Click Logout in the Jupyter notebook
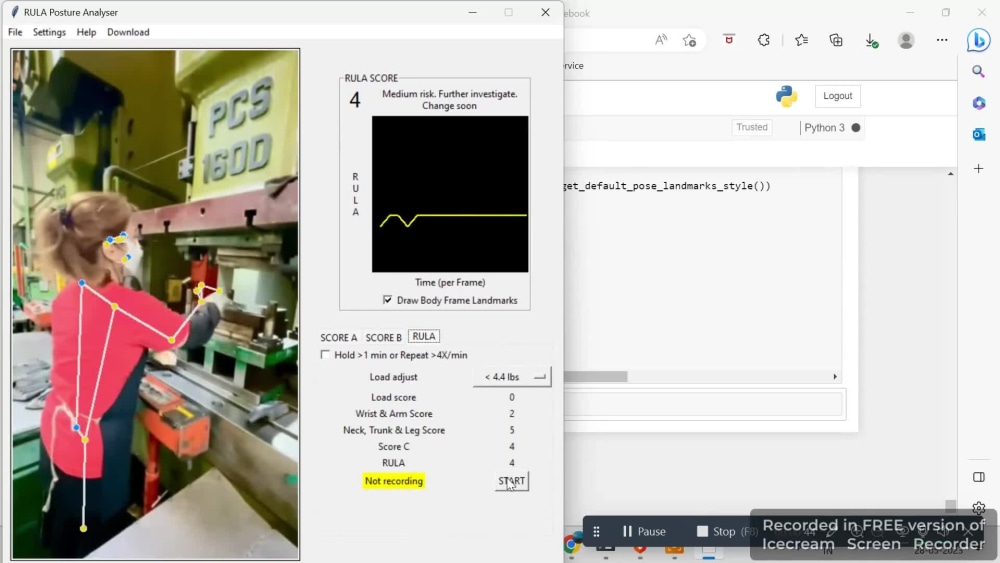Image resolution: width=1000 pixels, height=563 pixels. pyautogui.click(x=837, y=96)
